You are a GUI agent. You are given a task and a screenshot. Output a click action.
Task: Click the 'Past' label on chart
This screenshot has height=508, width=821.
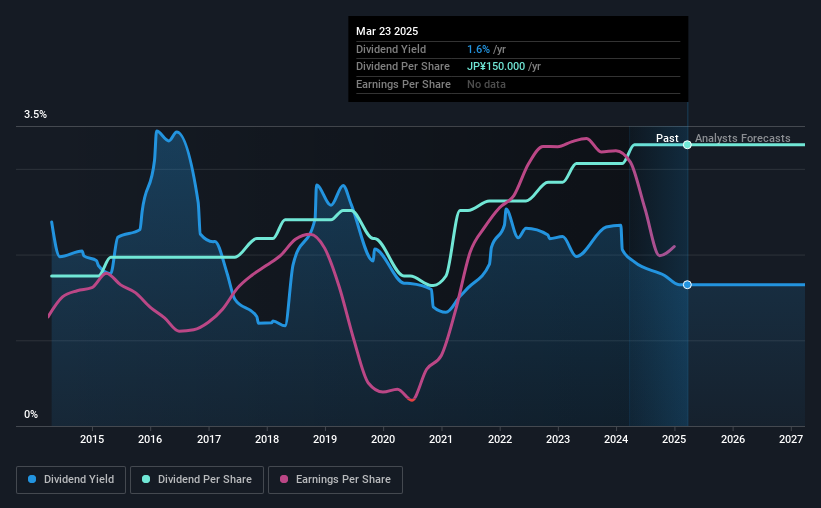[x=667, y=138]
